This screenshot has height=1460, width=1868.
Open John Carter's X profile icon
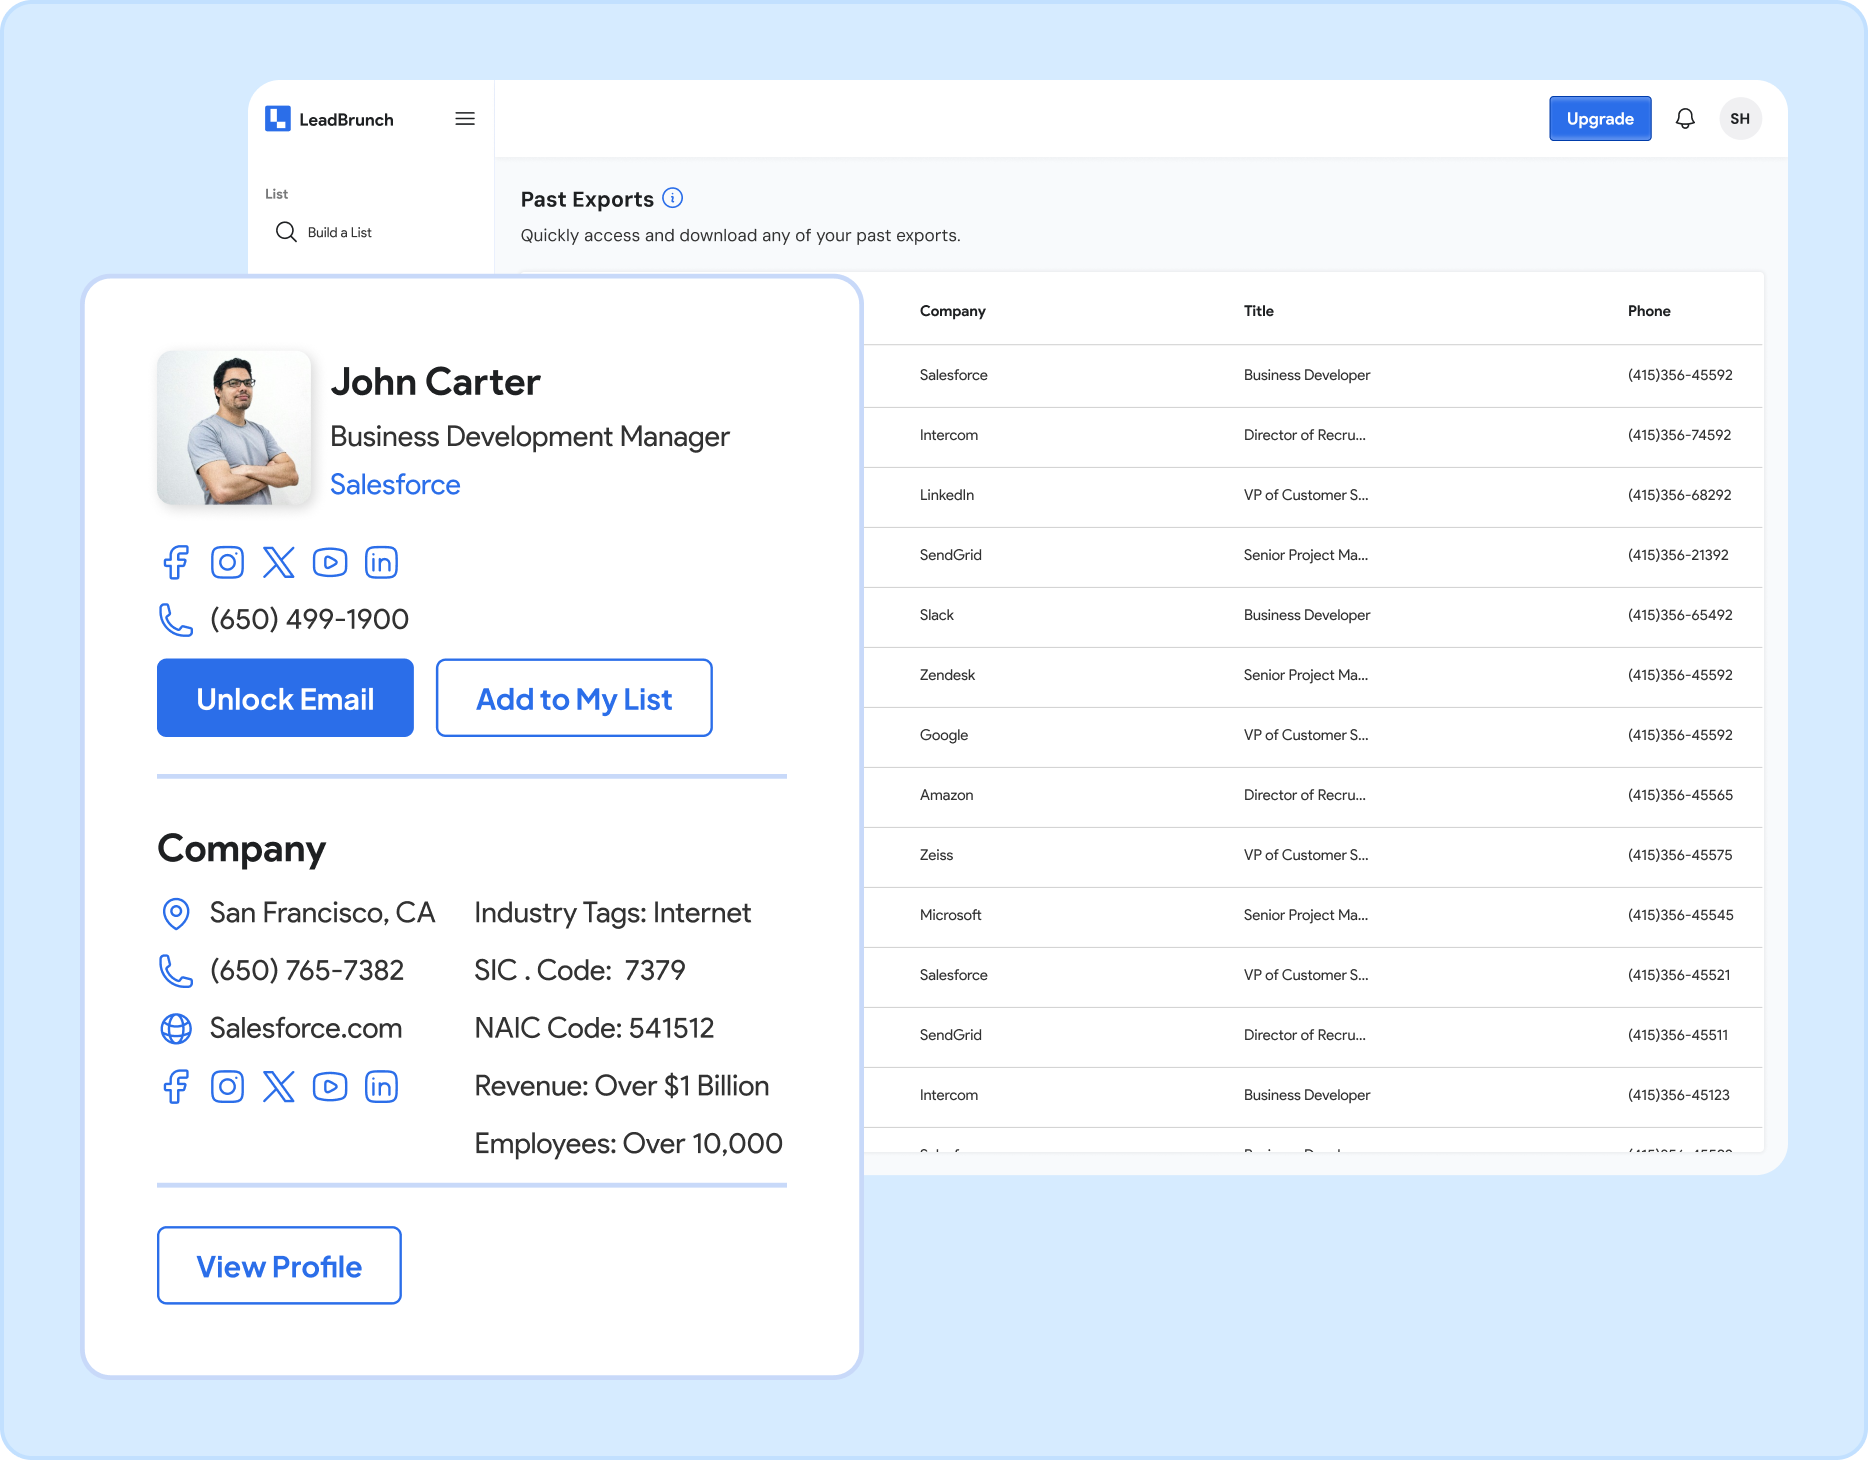tap(279, 562)
